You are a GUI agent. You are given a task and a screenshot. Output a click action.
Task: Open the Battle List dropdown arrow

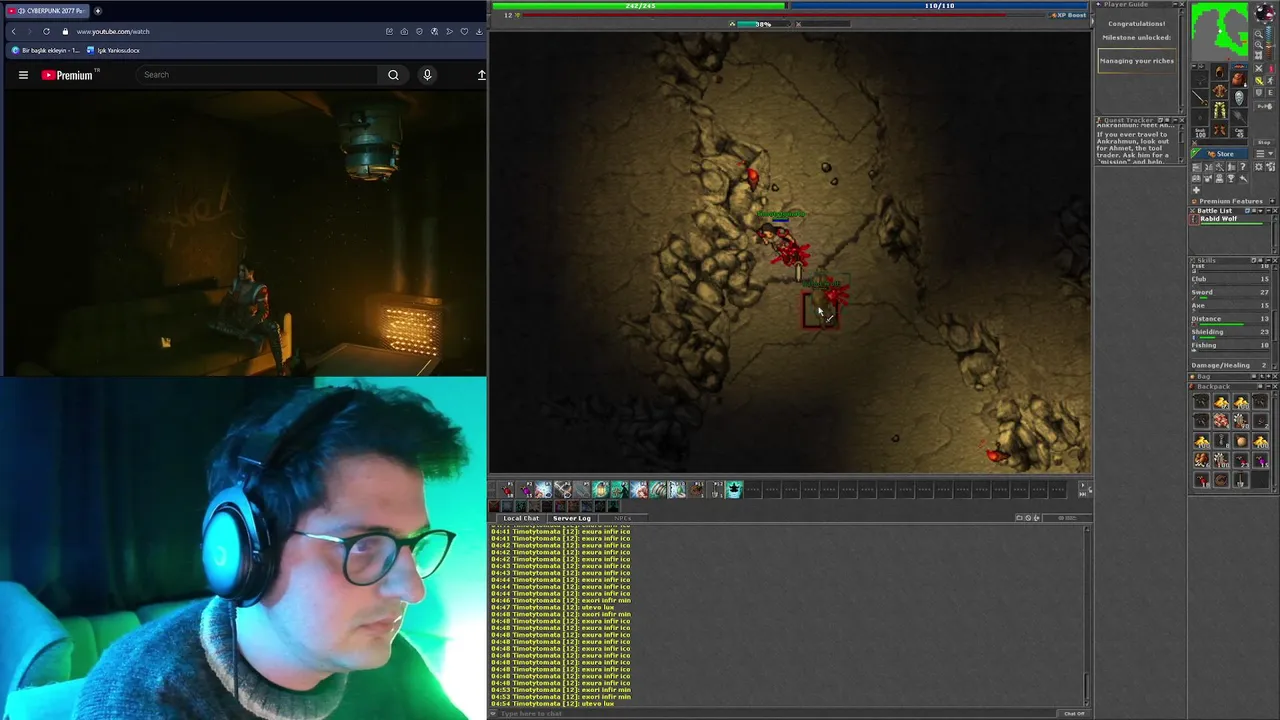pos(1260,210)
